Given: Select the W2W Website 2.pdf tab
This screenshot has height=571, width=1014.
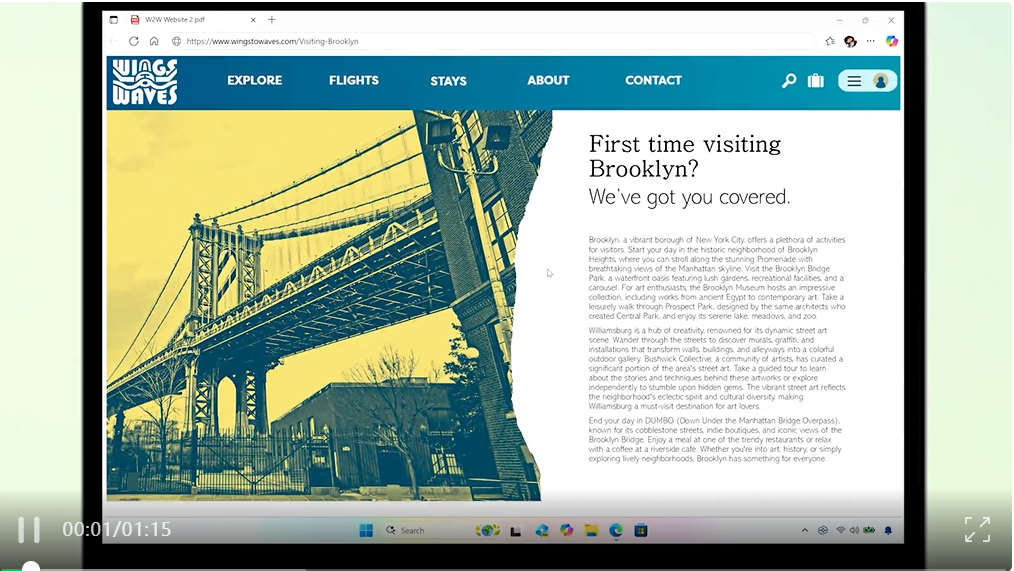Looking at the screenshot, I should tap(184, 19).
